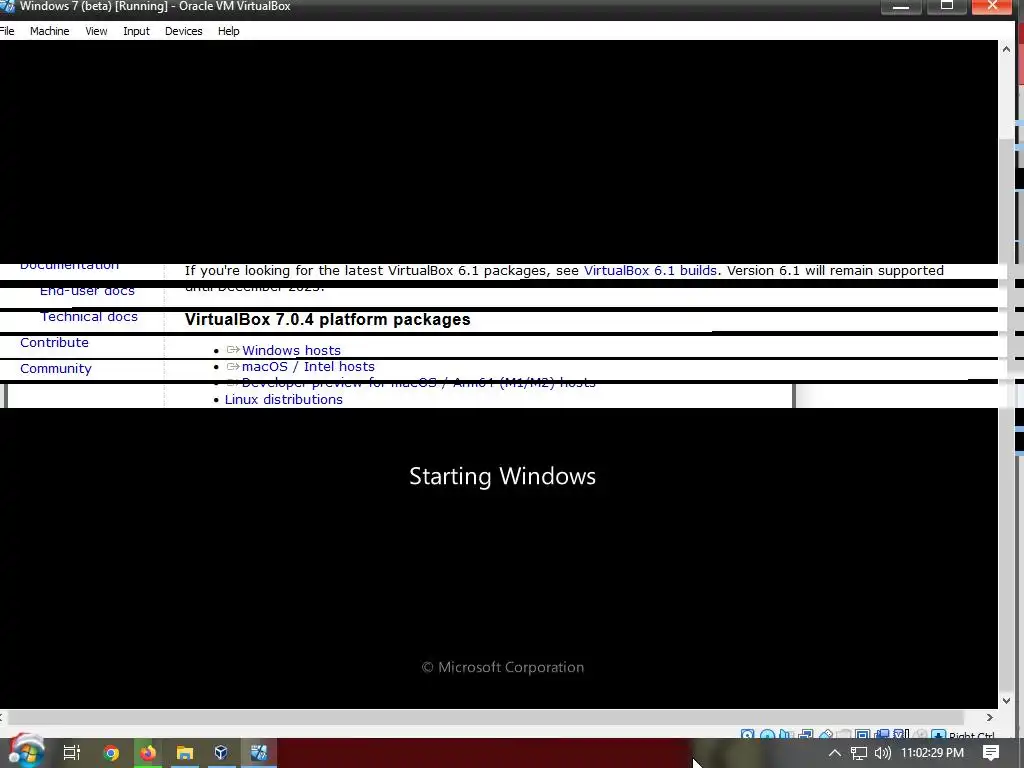The width and height of the screenshot is (1024, 768).
Task: Show hidden system tray icons
Action: 835,752
